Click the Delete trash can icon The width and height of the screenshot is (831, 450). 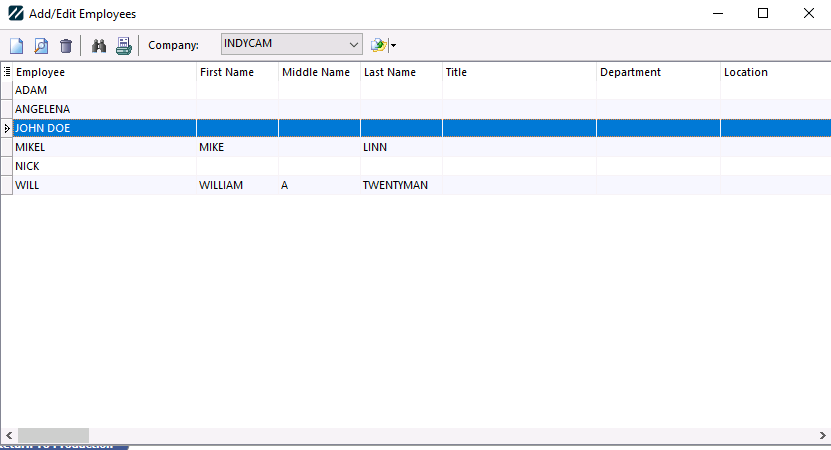[x=66, y=45]
